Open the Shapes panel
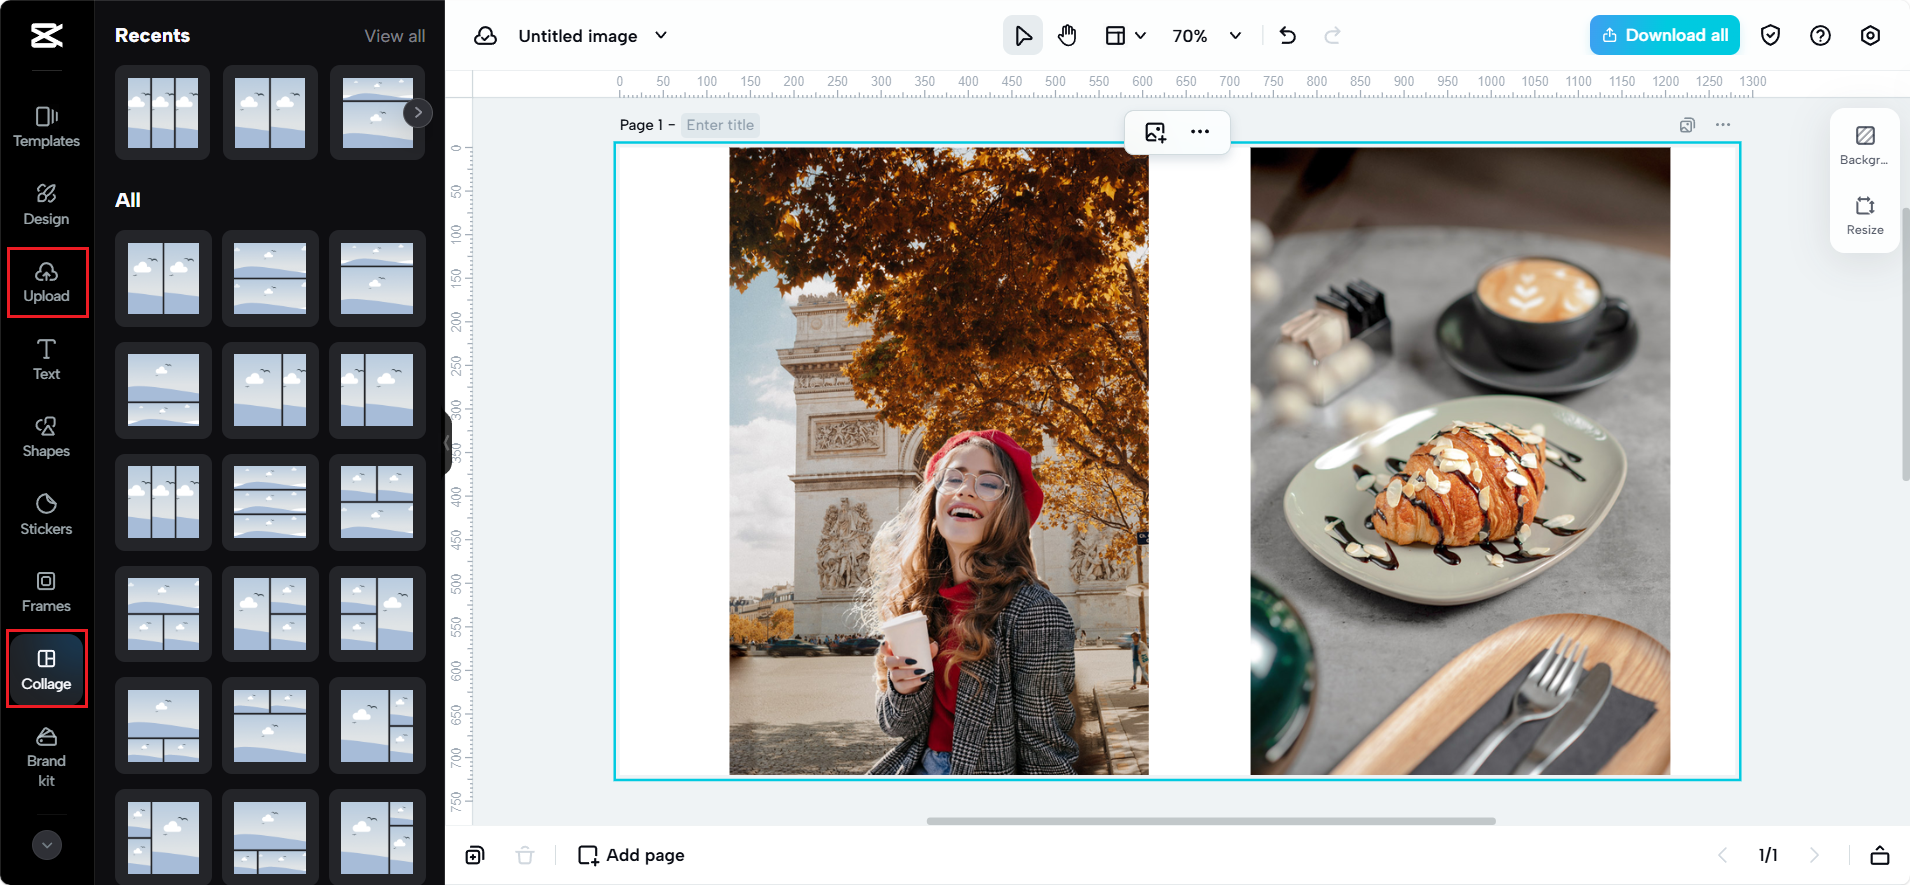Viewport: 1910px width, 885px height. click(46, 437)
